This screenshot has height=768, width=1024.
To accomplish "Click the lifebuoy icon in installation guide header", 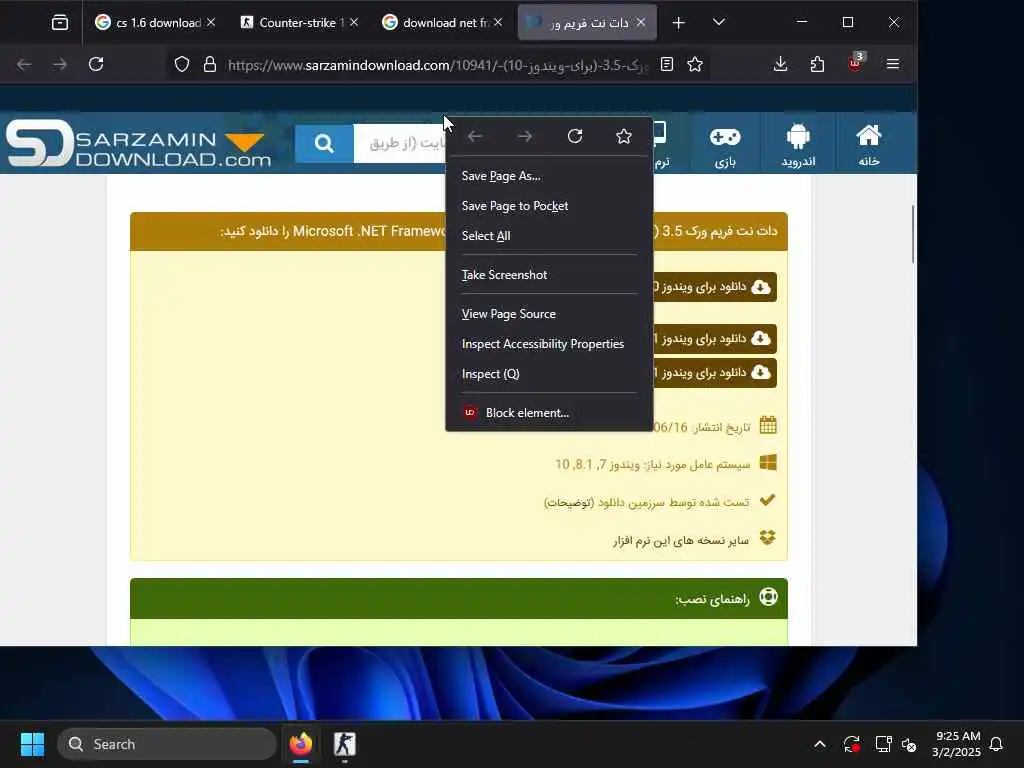I will coord(769,597).
